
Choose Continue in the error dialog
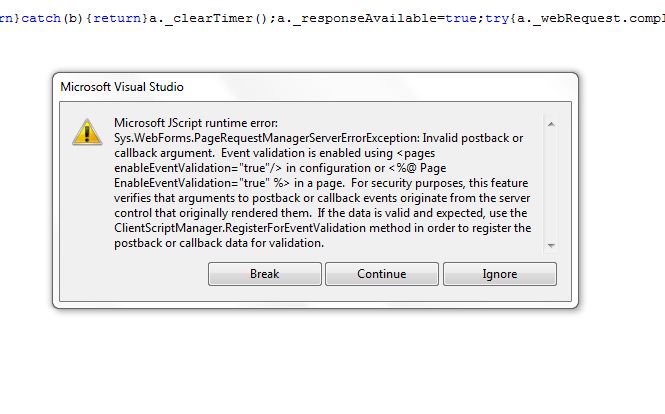[382, 274]
